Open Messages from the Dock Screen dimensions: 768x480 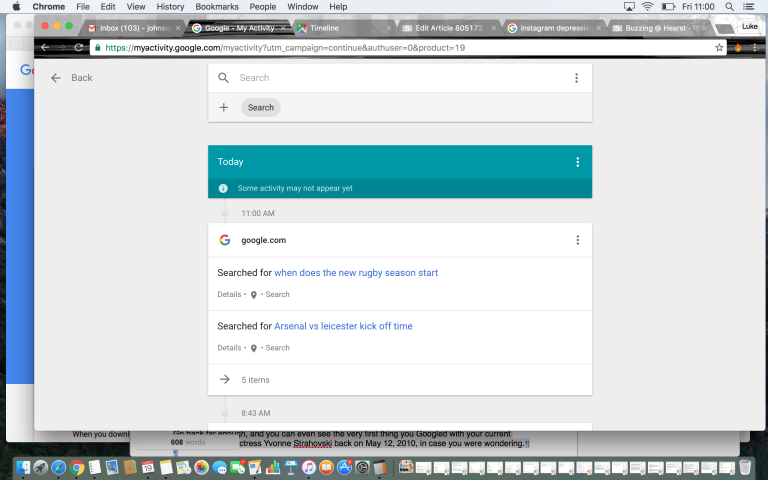pos(219,467)
